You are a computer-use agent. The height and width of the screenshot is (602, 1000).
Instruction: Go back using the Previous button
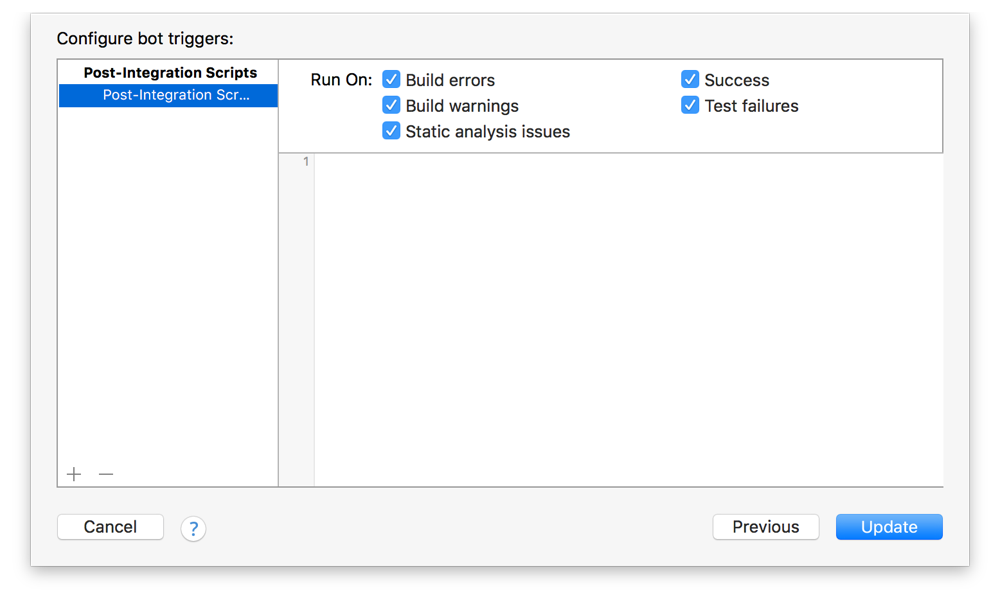765,527
